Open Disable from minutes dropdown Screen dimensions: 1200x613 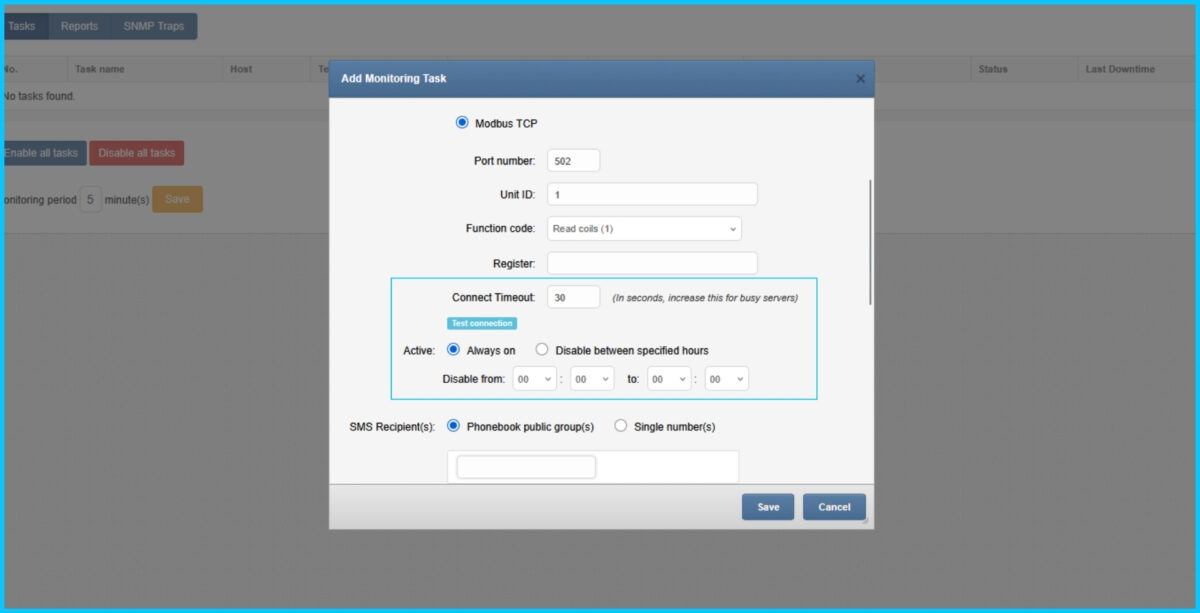coord(592,379)
